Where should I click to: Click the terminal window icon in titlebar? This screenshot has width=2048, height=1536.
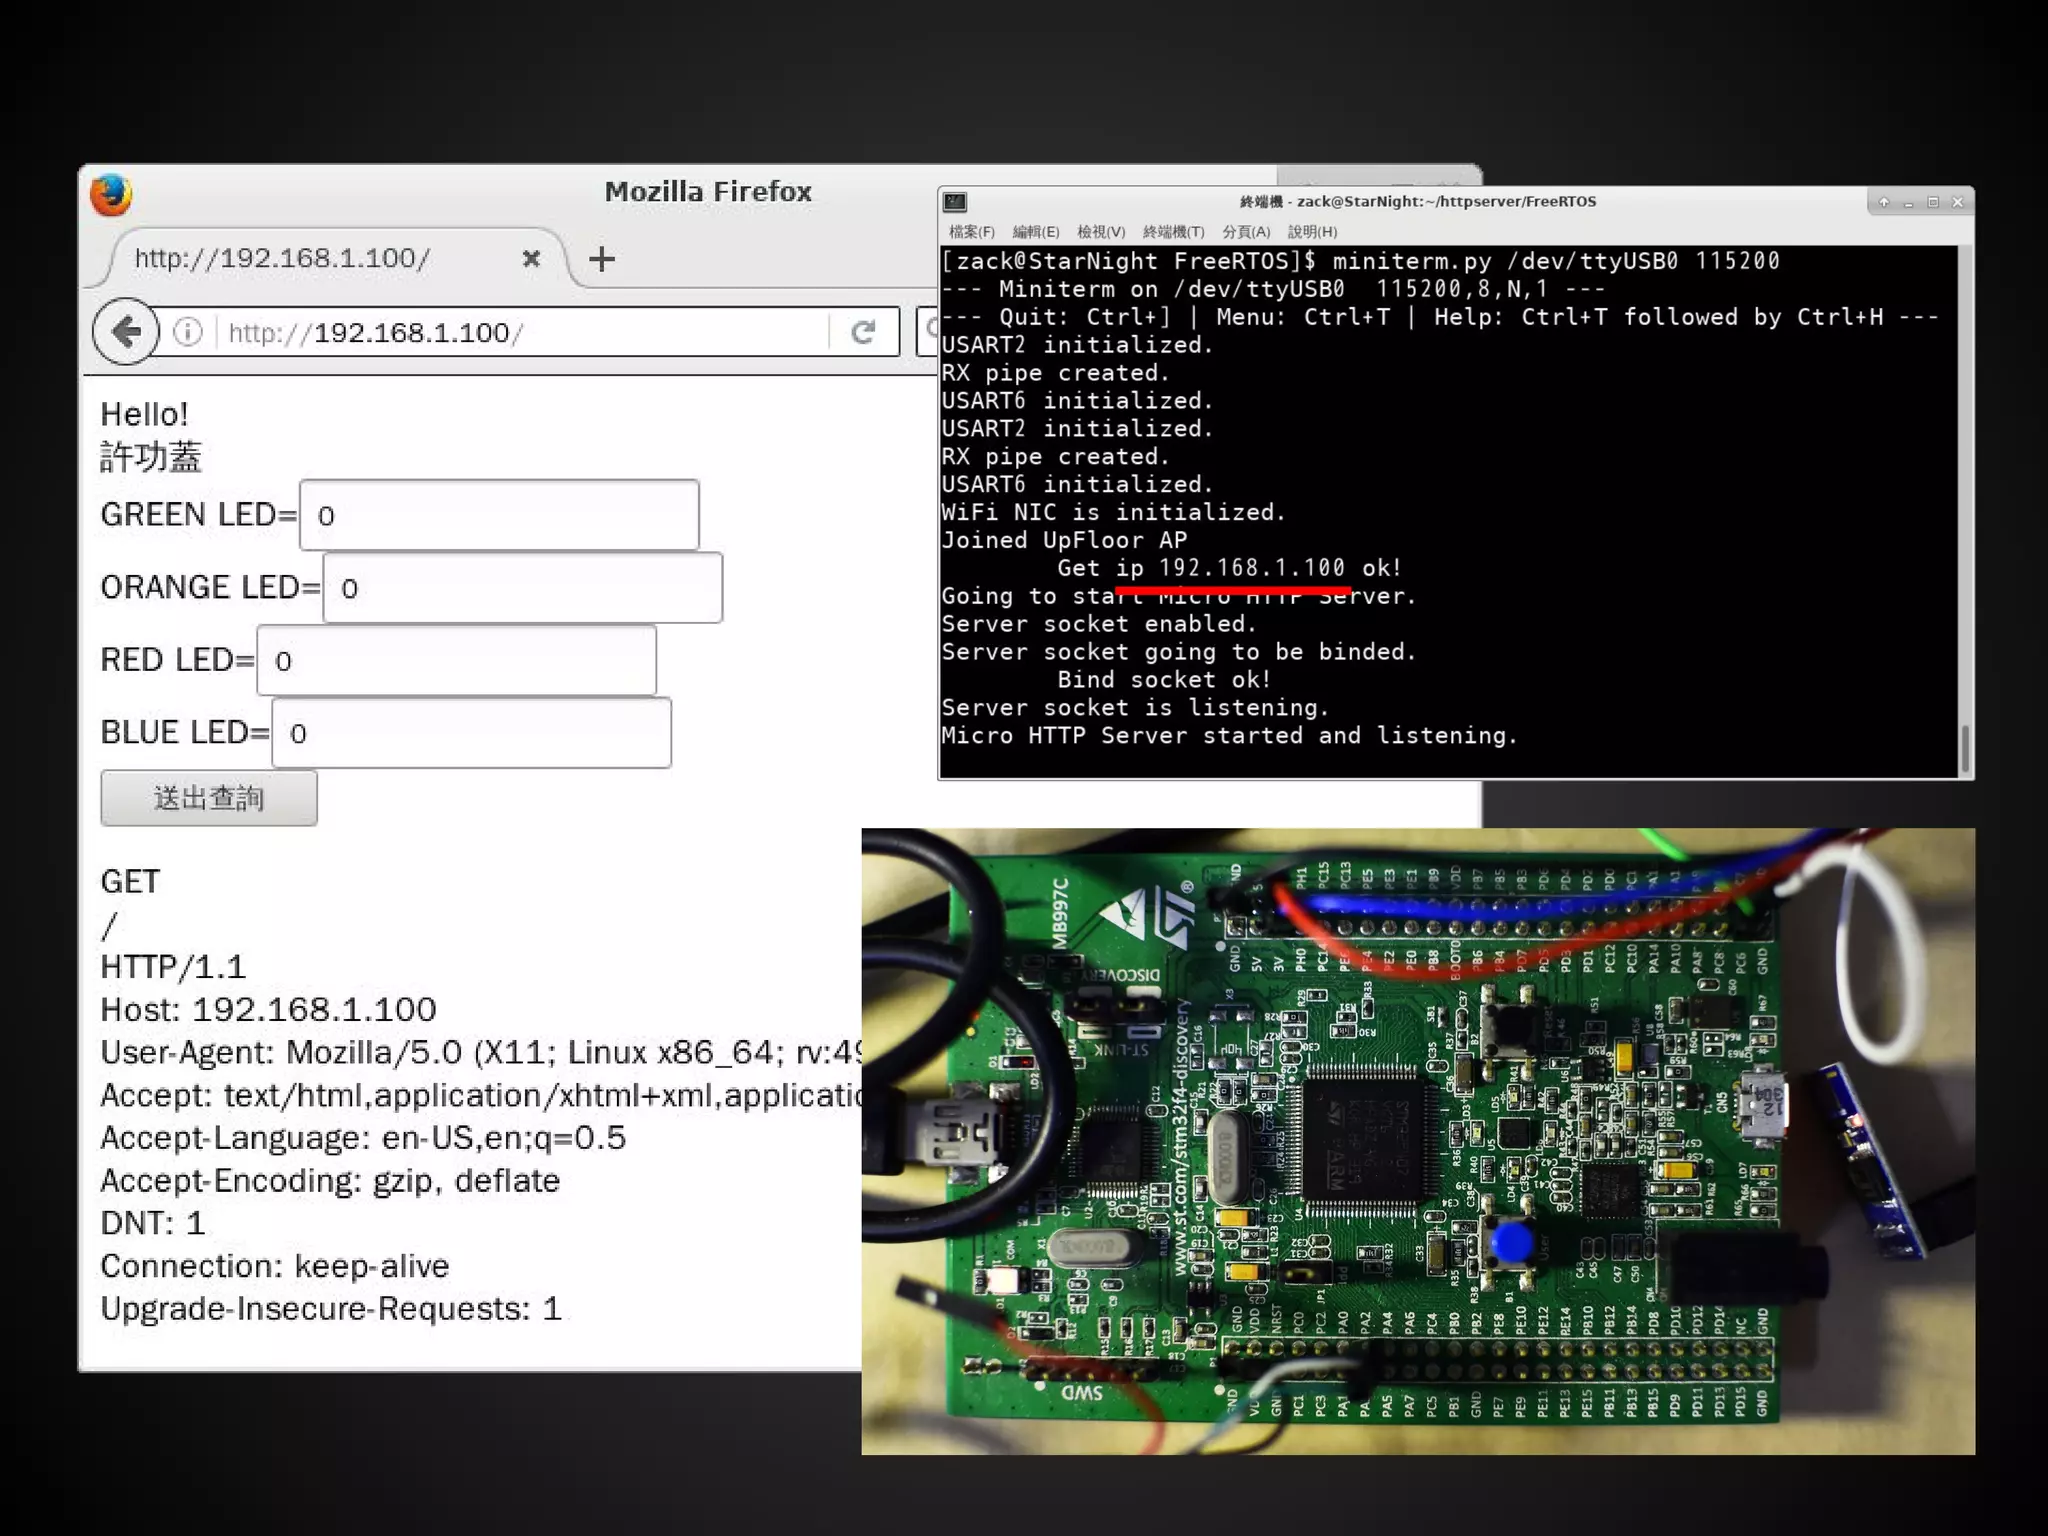pyautogui.click(x=955, y=202)
